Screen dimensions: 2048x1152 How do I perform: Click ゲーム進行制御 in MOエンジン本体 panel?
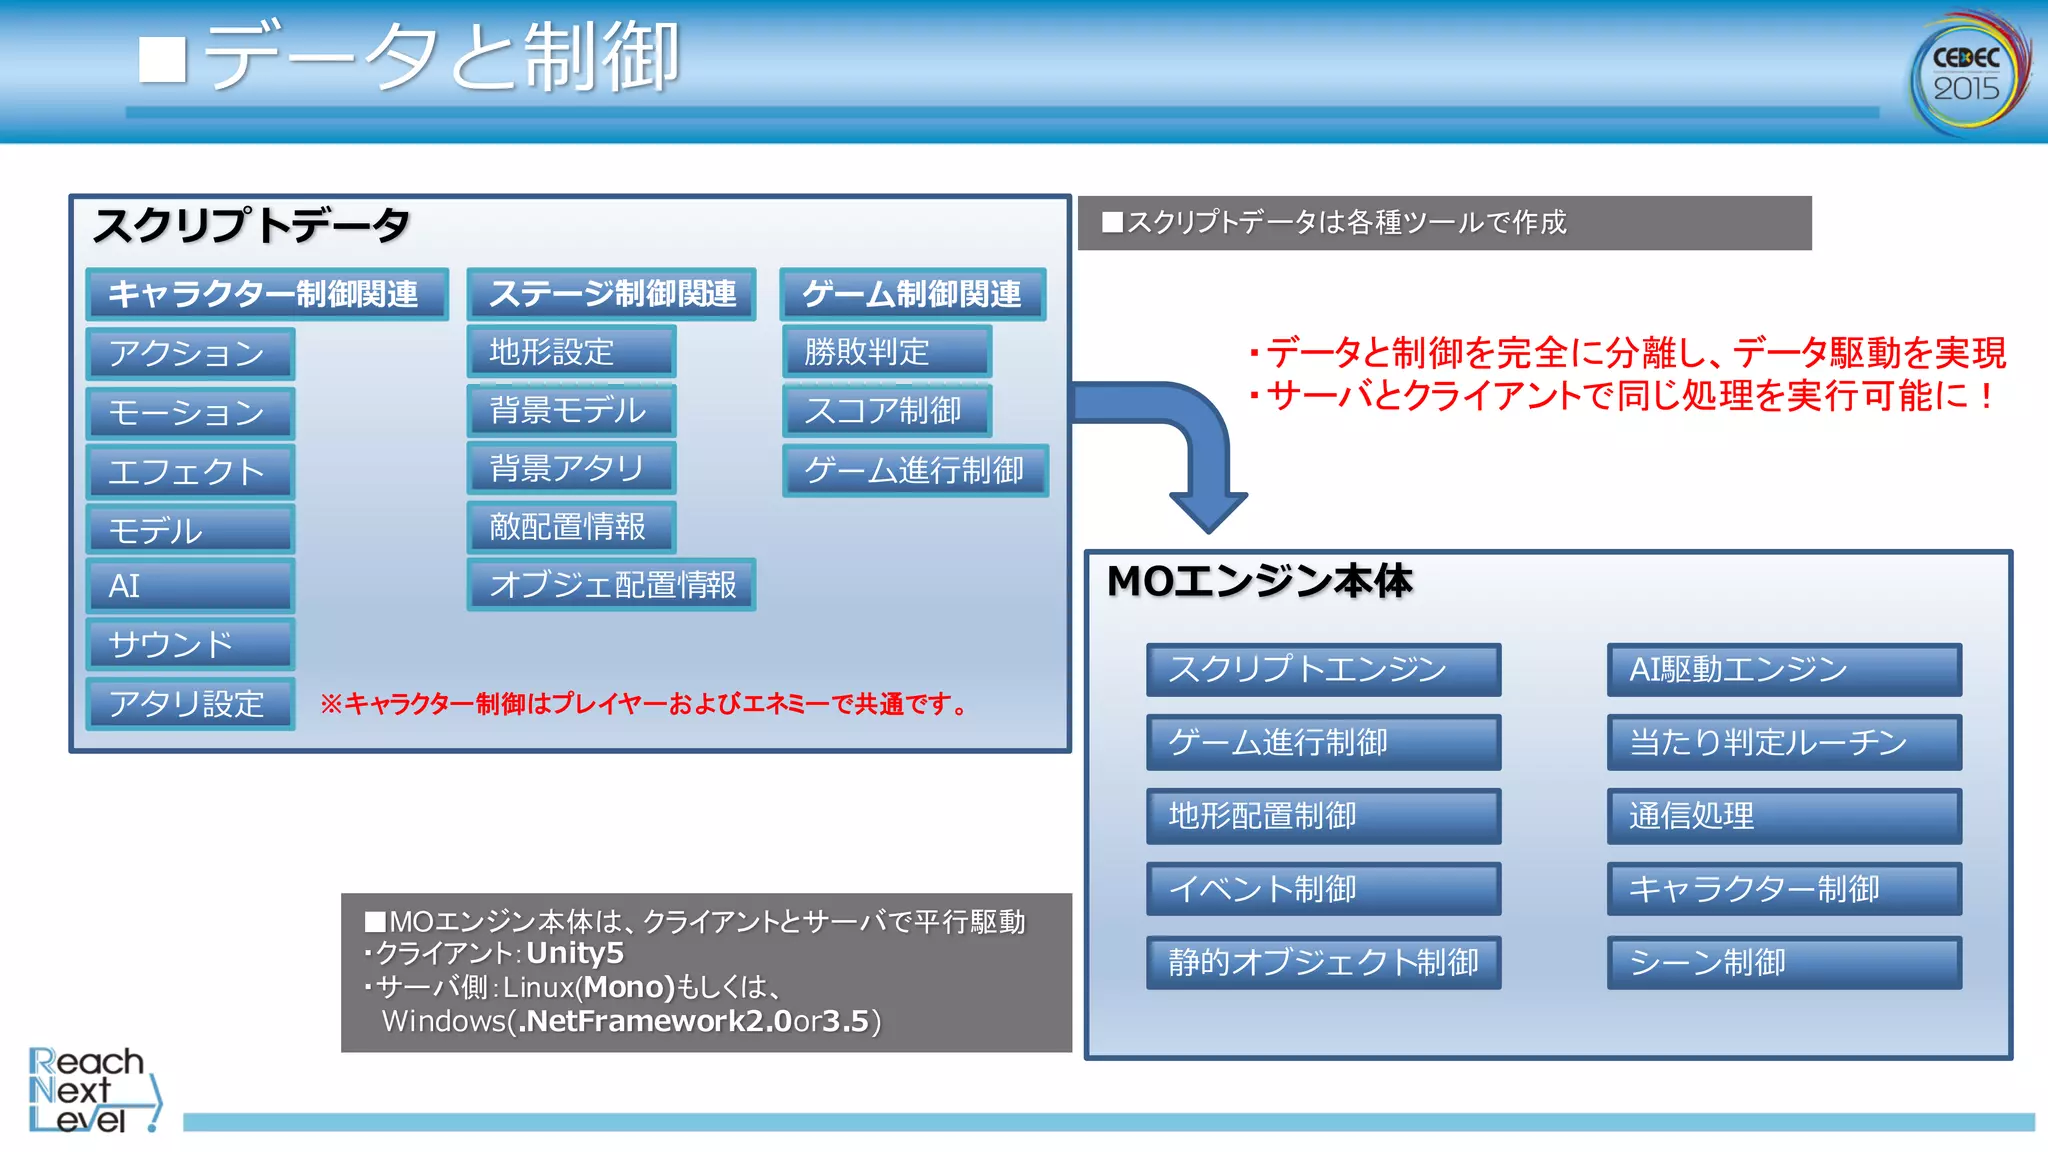1323,743
